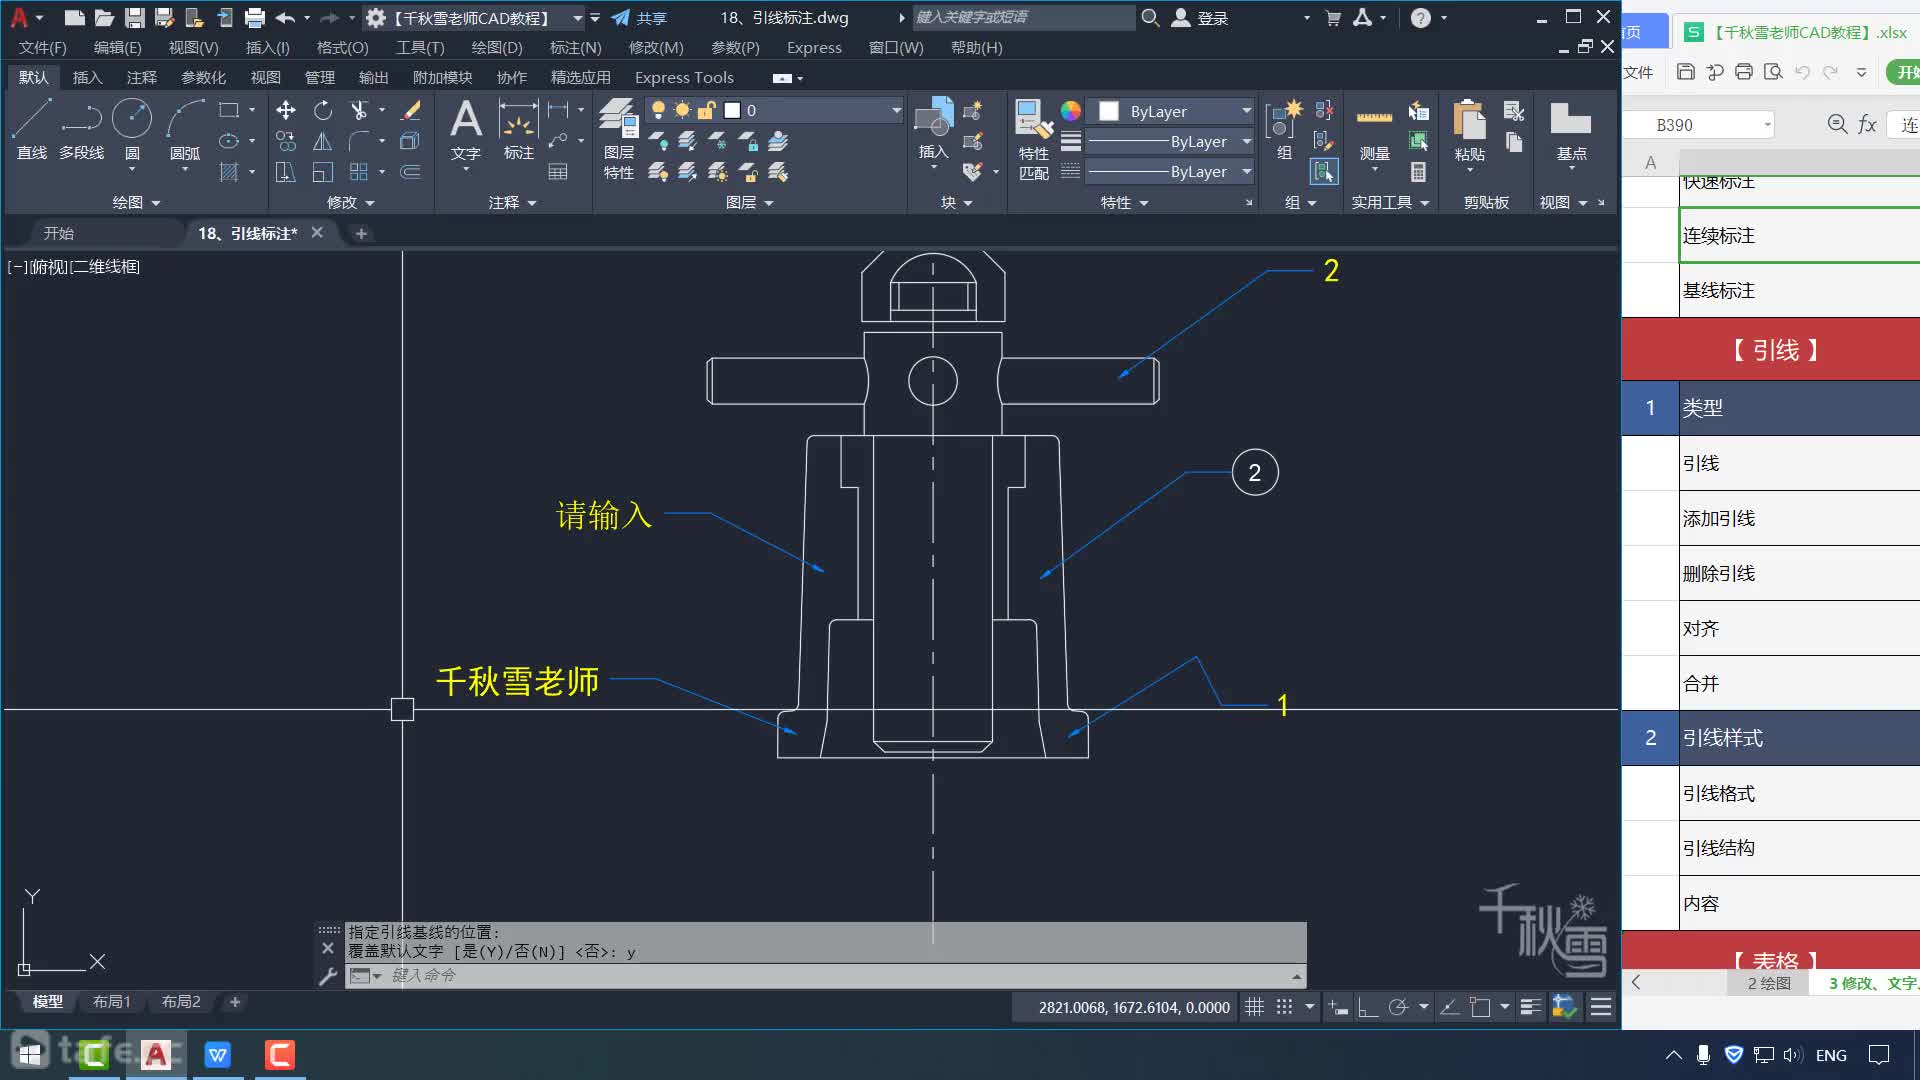Screen dimensions: 1920x1080
Task: Click the command line settings wrench button
Action: coord(328,976)
